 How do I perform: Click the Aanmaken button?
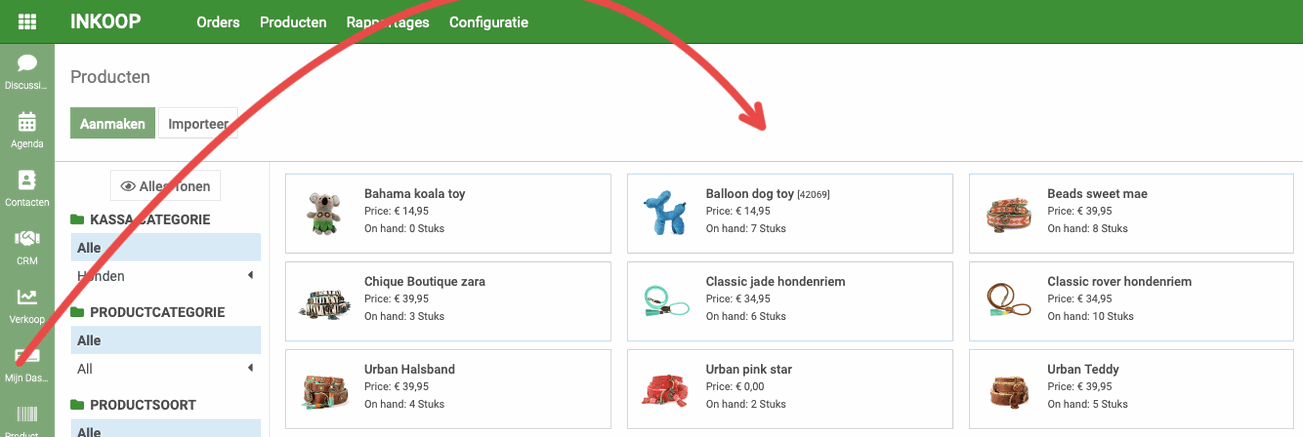pos(113,124)
